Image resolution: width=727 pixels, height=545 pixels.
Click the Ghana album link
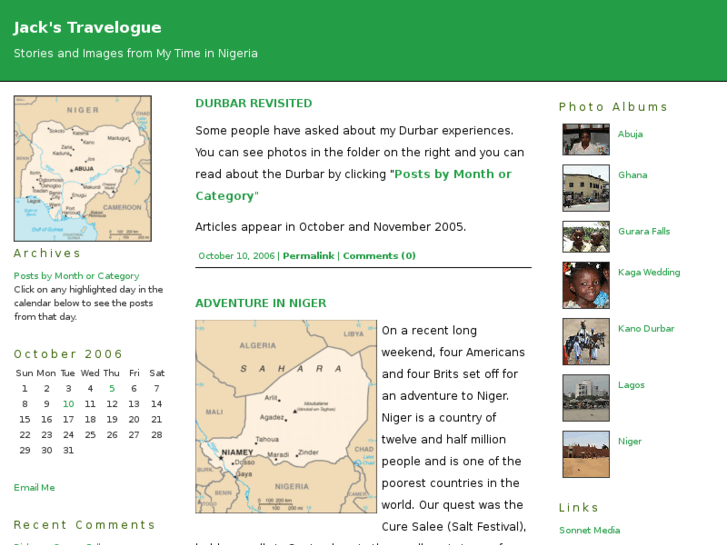click(632, 175)
